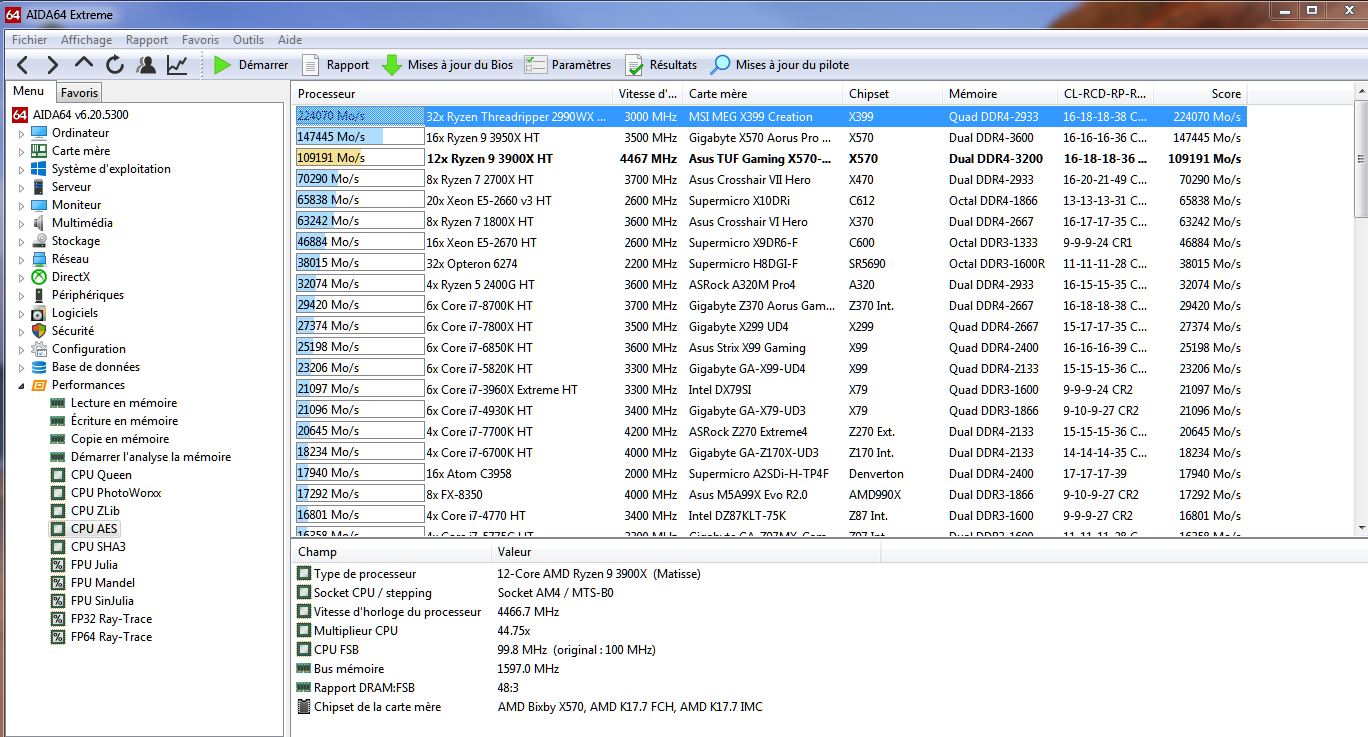Go forward with the right arrow icon
Screen dimensions: 1368x737
53,65
